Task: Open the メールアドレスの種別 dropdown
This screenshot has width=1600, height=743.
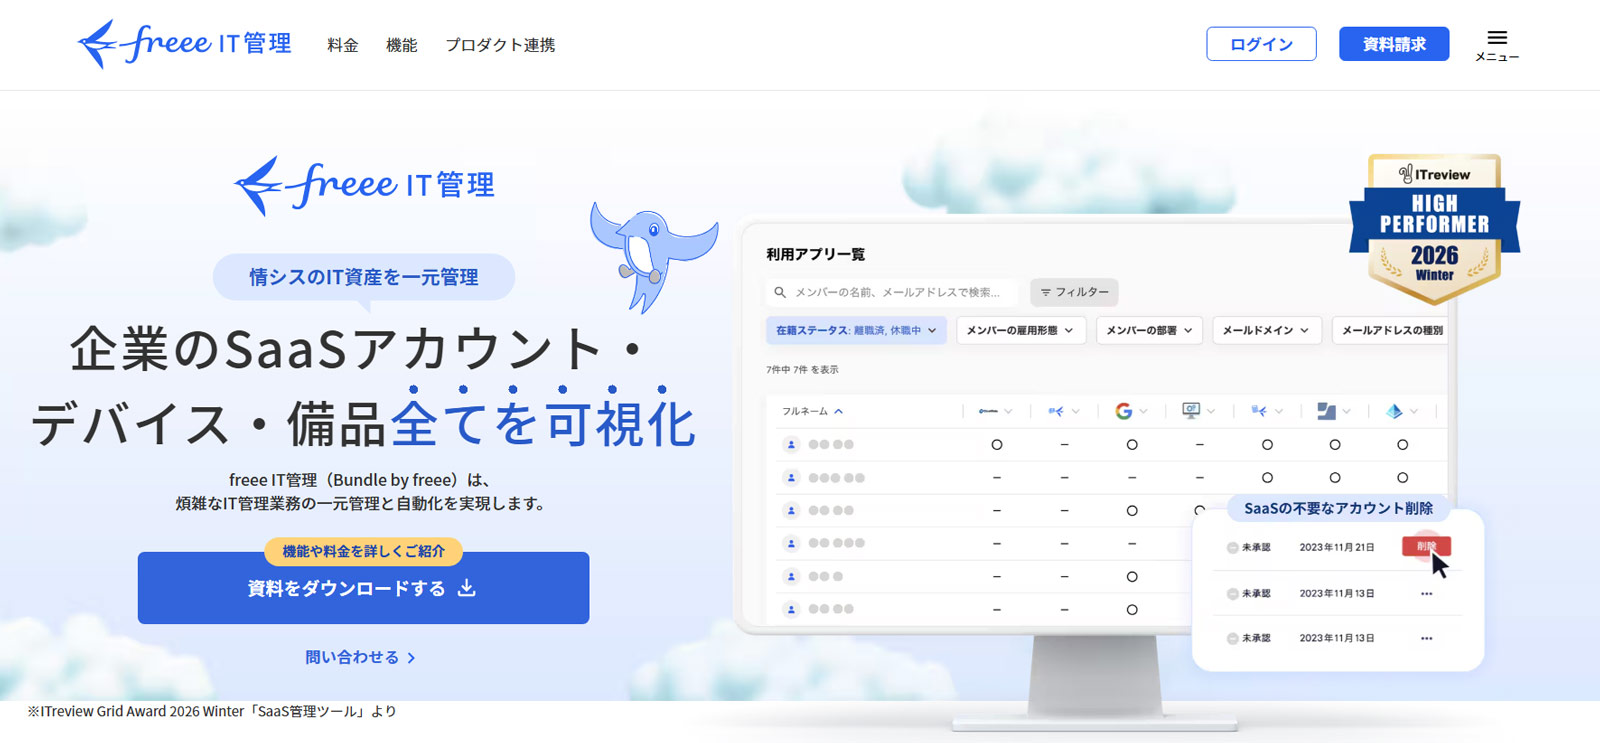Action: click(x=1390, y=330)
